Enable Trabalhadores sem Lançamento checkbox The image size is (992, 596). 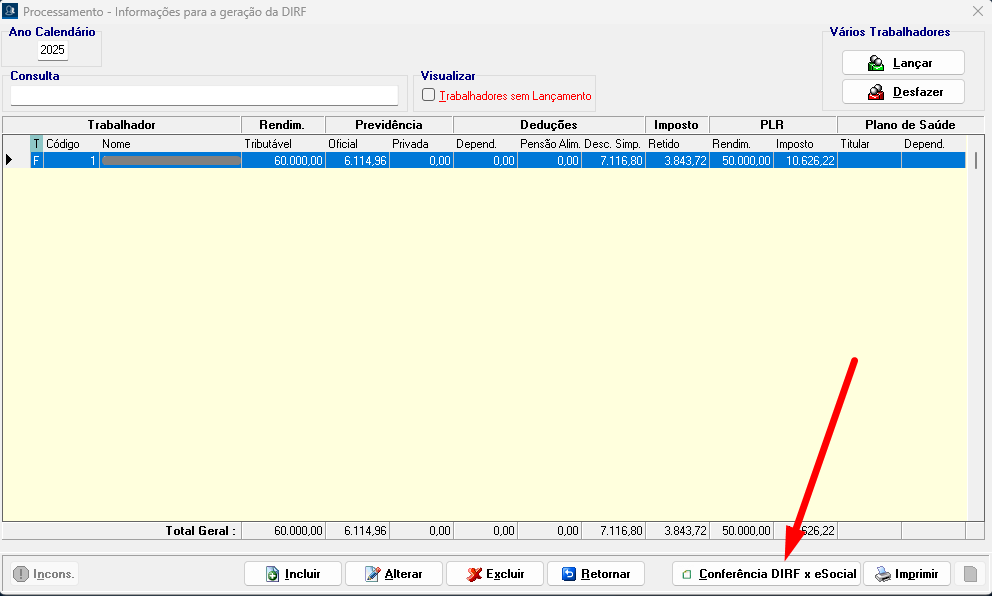[x=429, y=95]
